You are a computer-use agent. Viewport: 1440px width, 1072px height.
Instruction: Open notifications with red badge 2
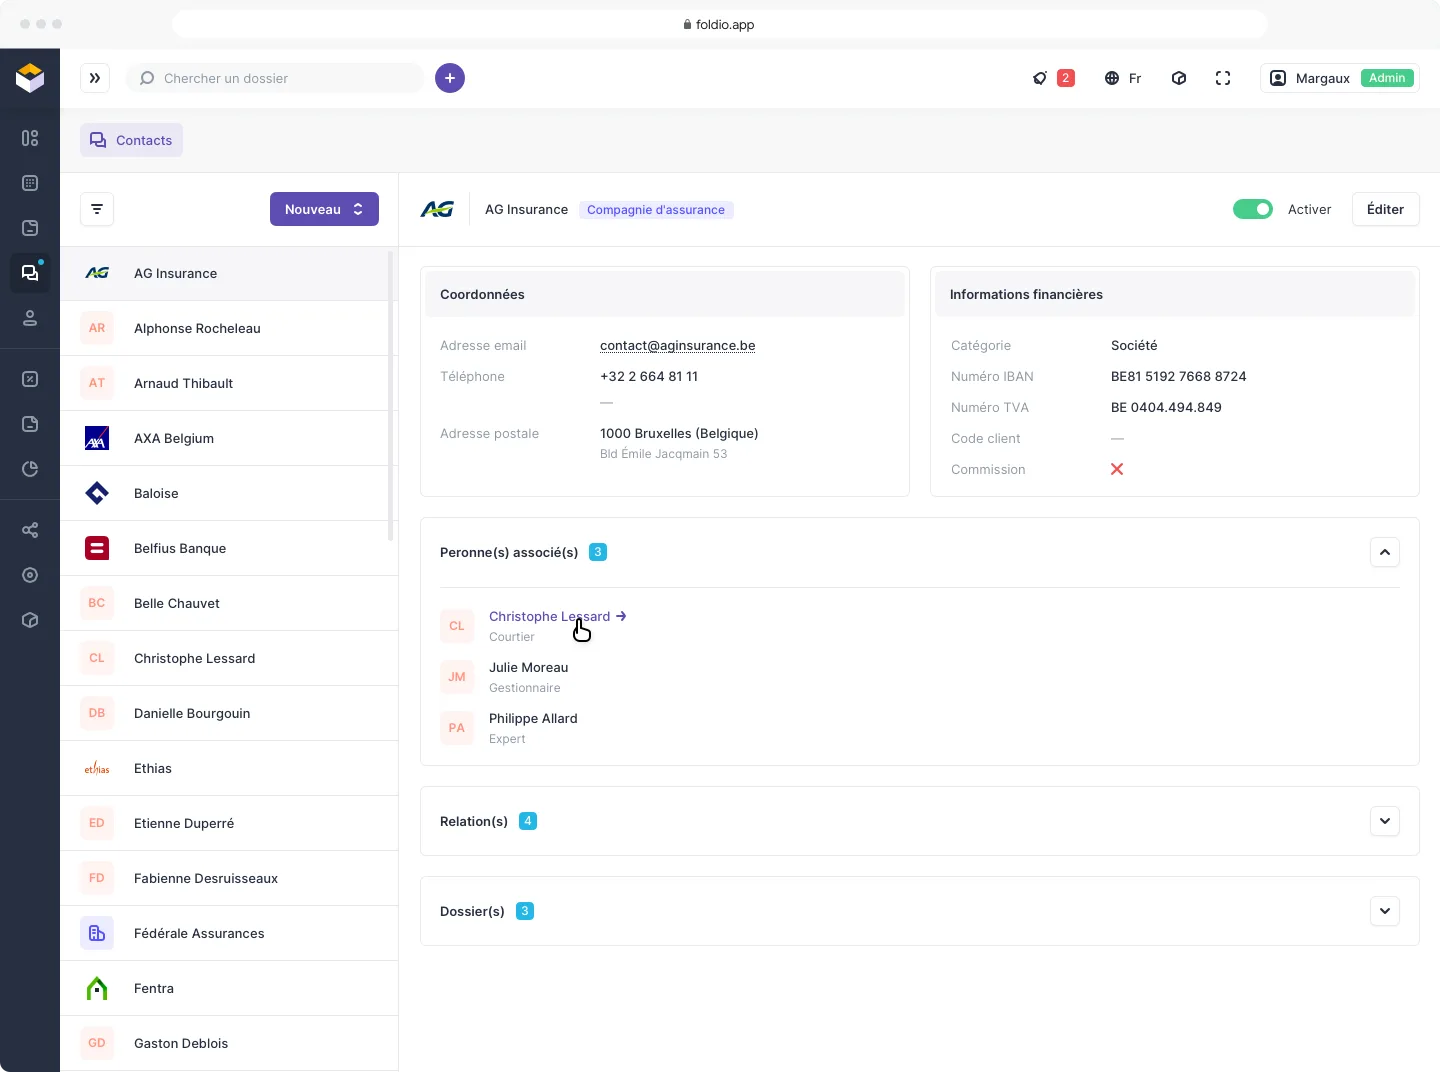1053,78
